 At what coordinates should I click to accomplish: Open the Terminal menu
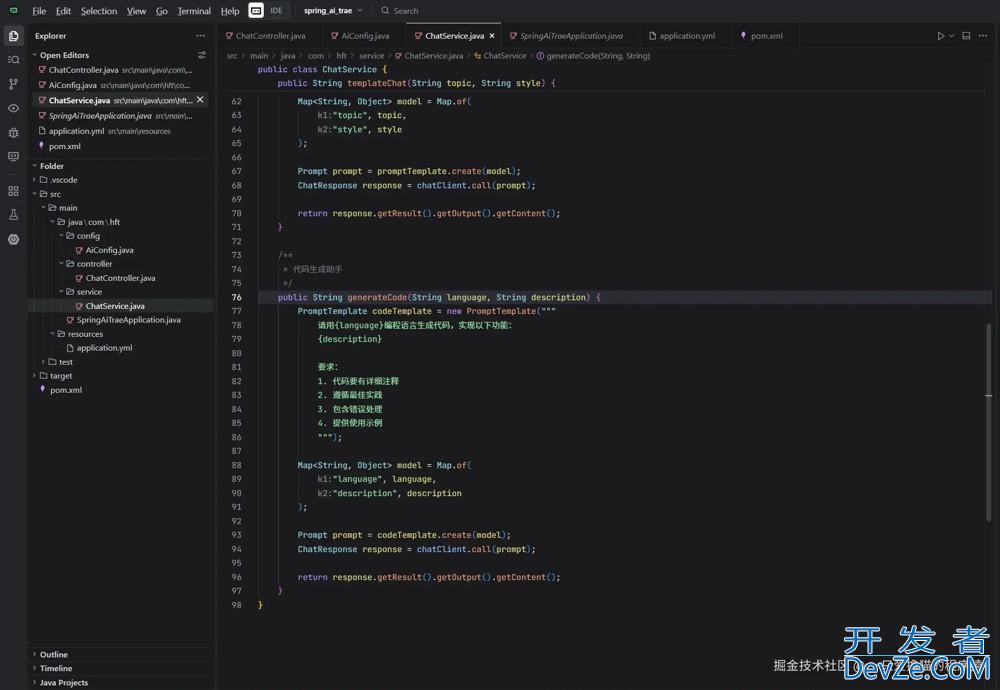194,11
